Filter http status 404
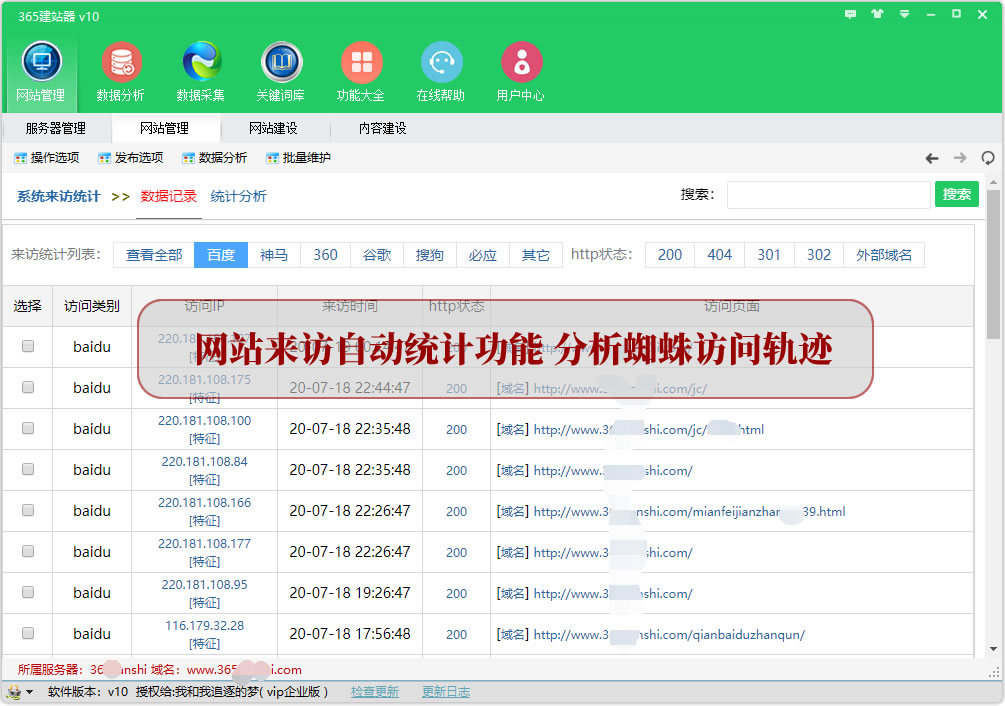The image size is (1005, 706). tap(719, 255)
